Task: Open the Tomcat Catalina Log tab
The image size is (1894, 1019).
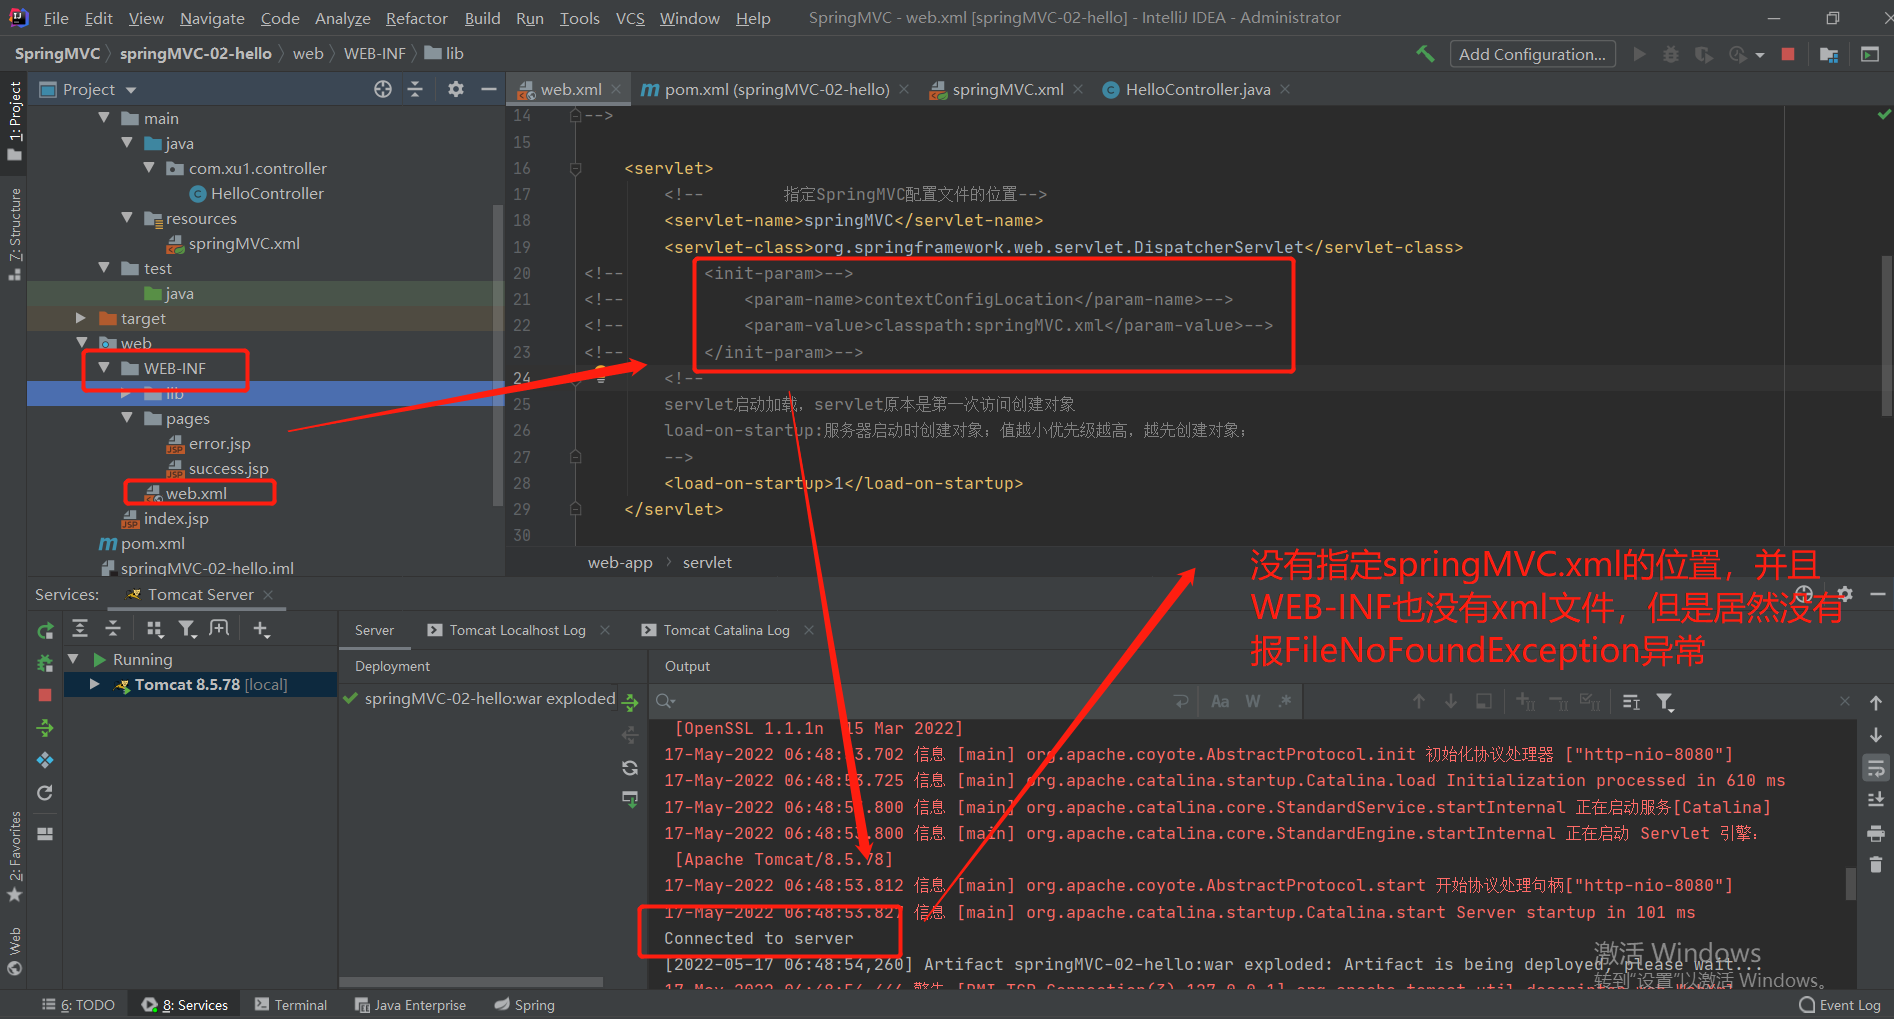Action: click(x=716, y=630)
